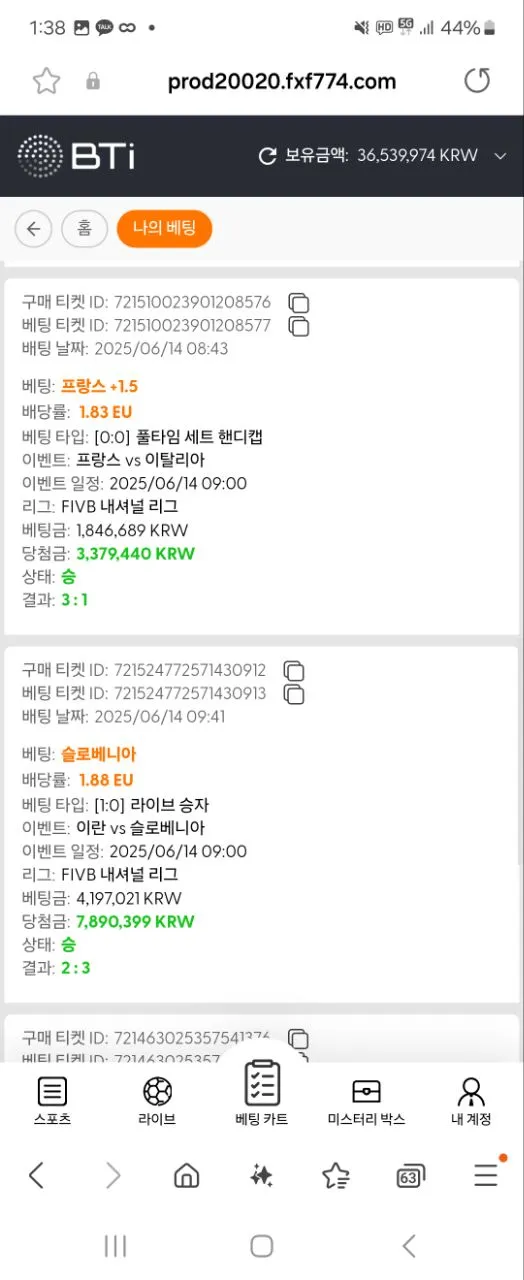The height and width of the screenshot is (1280, 524).
Task: Select the 나의 베팅 tab
Action: pyautogui.click(x=164, y=229)
